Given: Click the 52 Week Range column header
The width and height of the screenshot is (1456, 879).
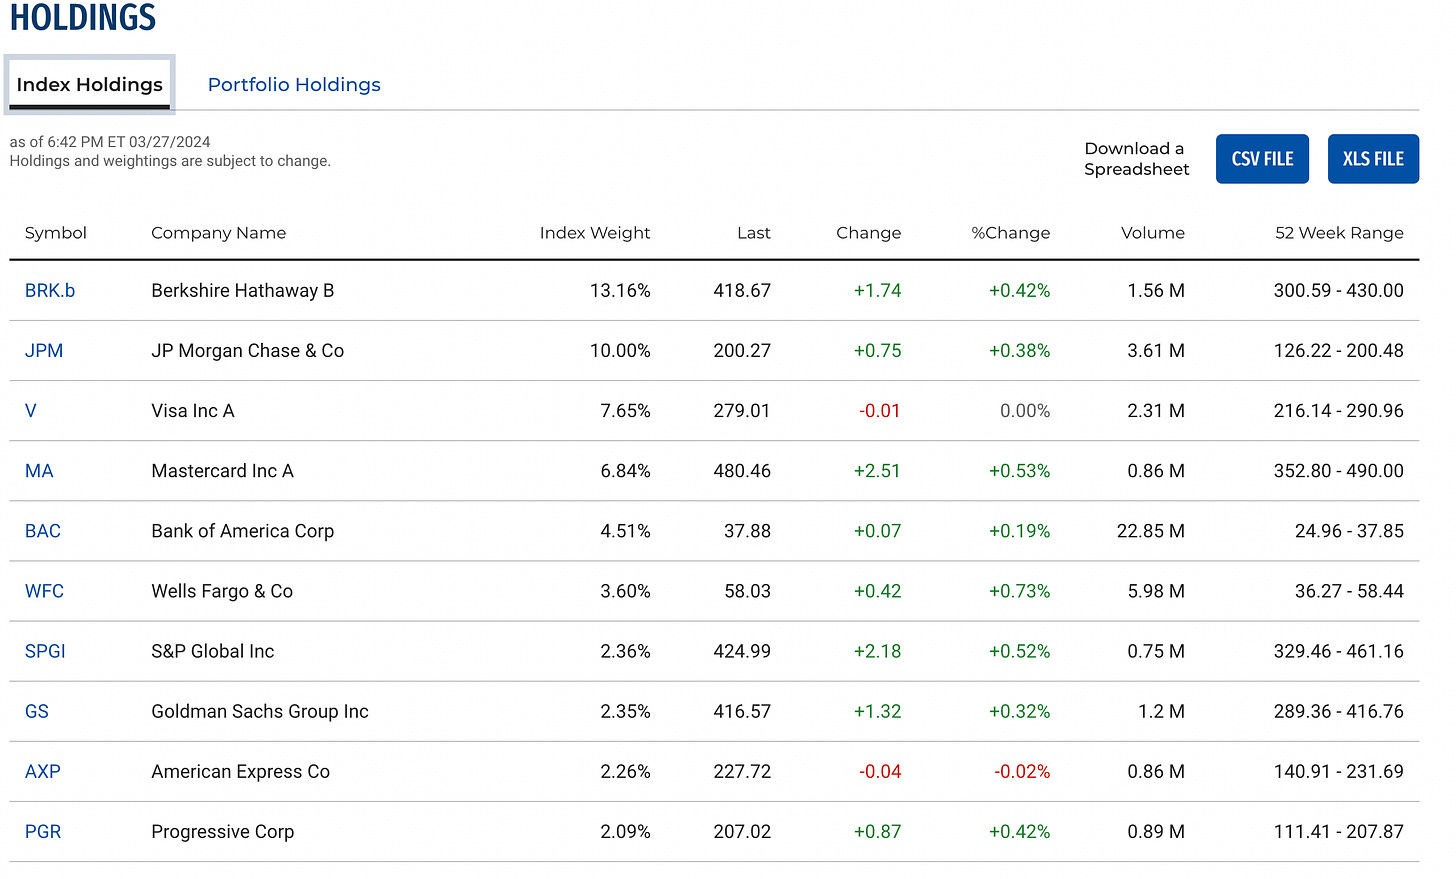Looking at the screenshot, I should 1339,233.
